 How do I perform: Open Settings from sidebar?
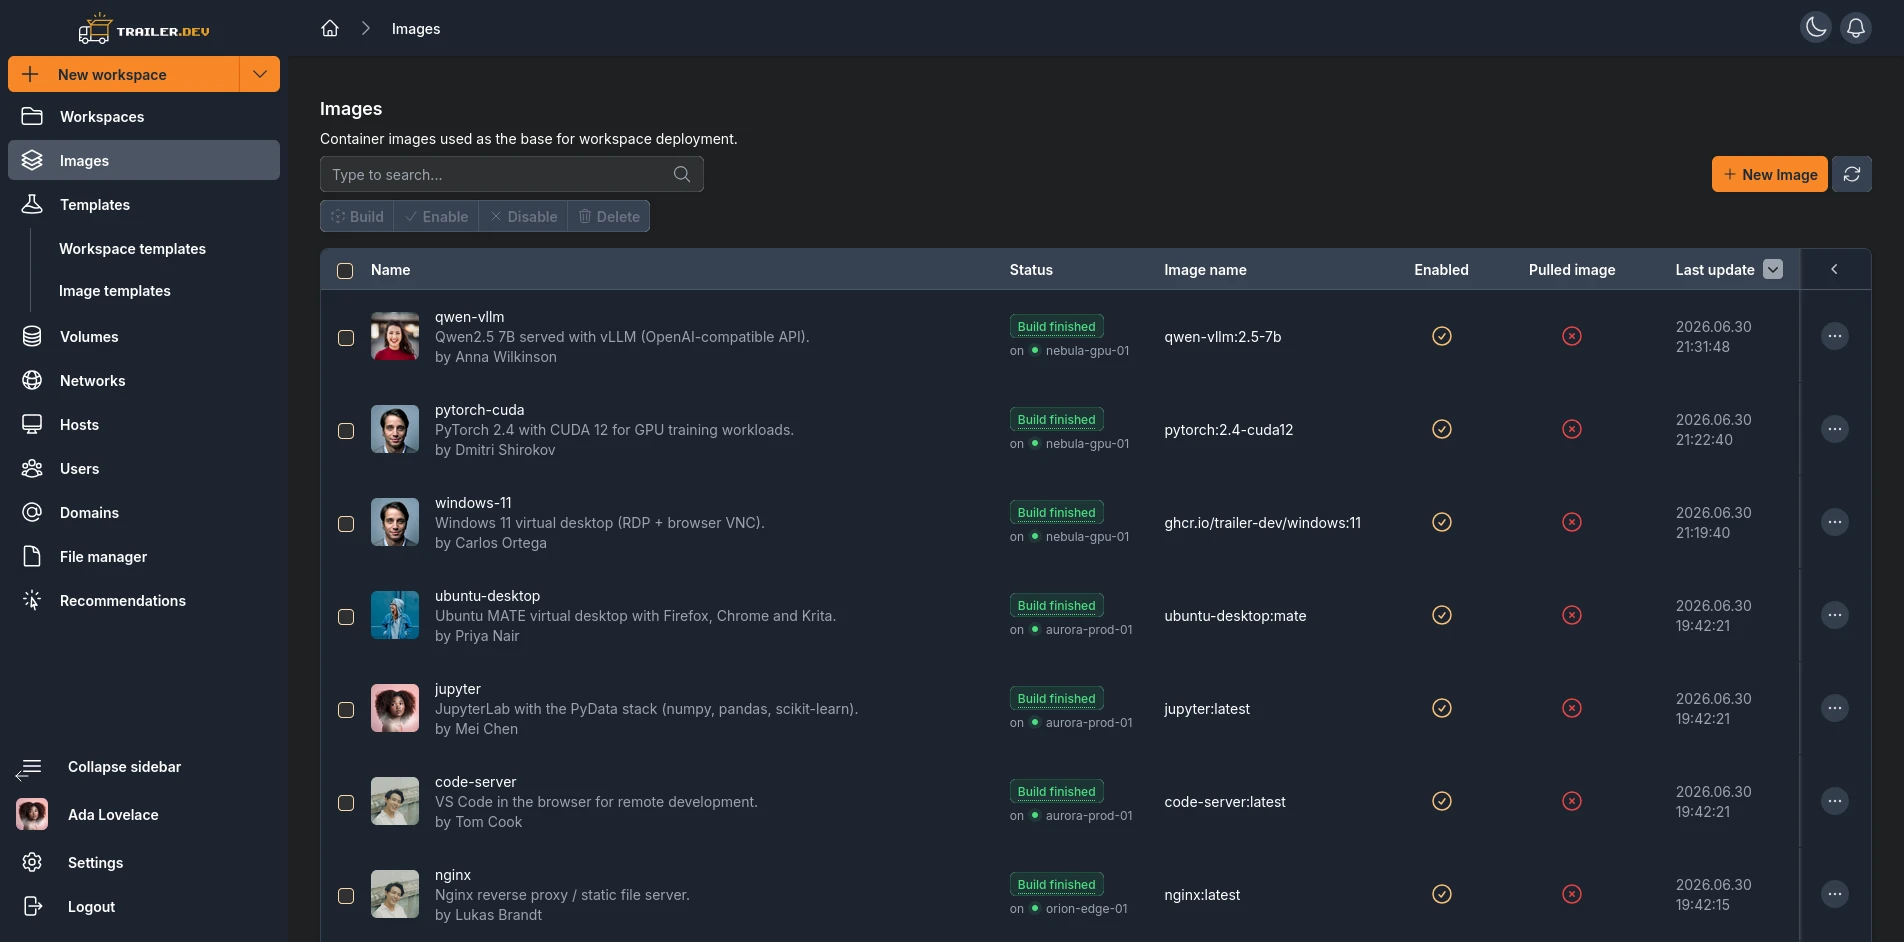(x=144, y=862)
